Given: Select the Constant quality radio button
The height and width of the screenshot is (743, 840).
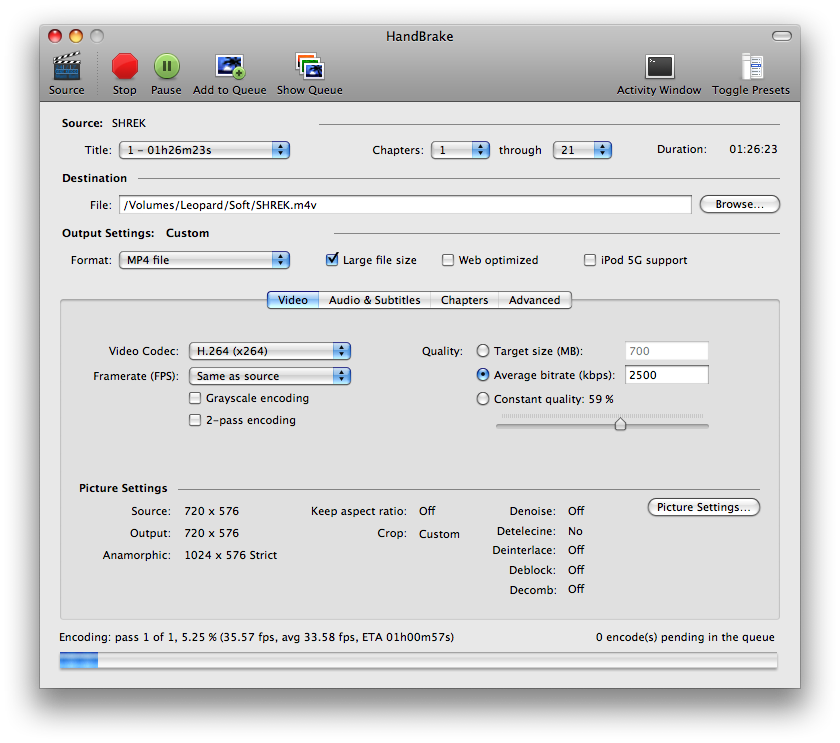Looking at the screenshot, I should coord(483,399).
